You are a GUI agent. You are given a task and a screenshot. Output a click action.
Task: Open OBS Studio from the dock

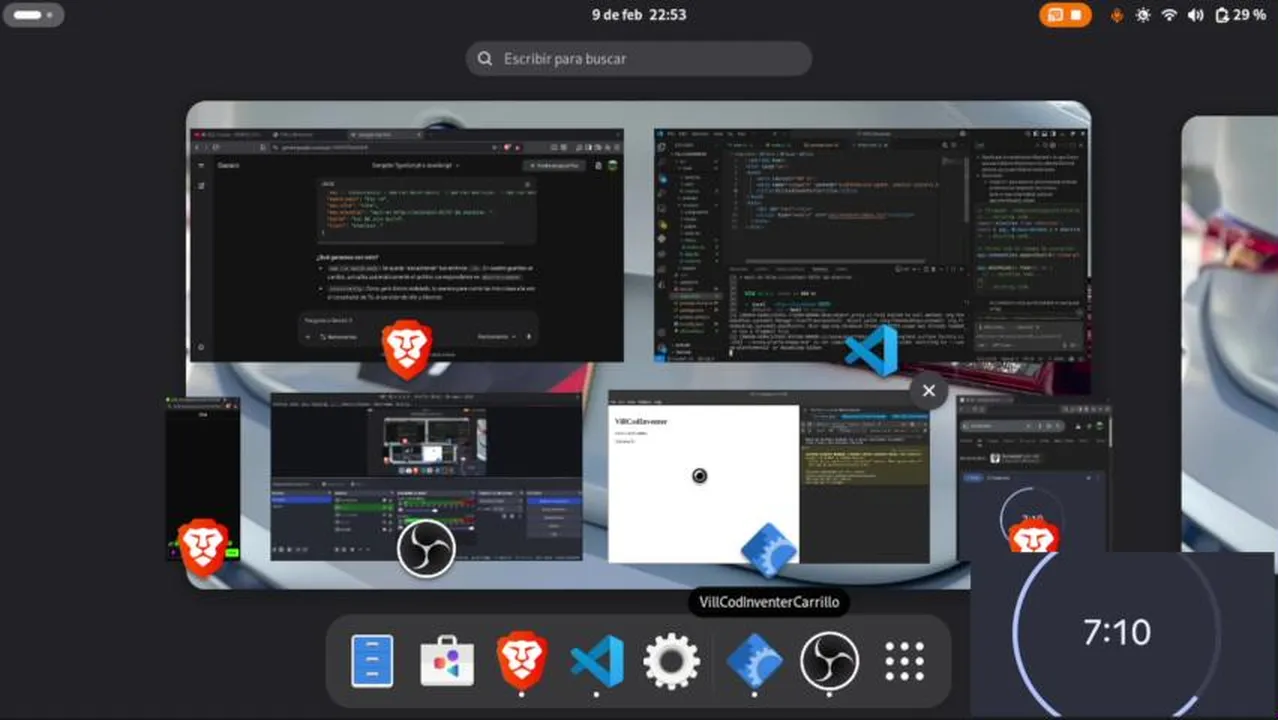829,661
